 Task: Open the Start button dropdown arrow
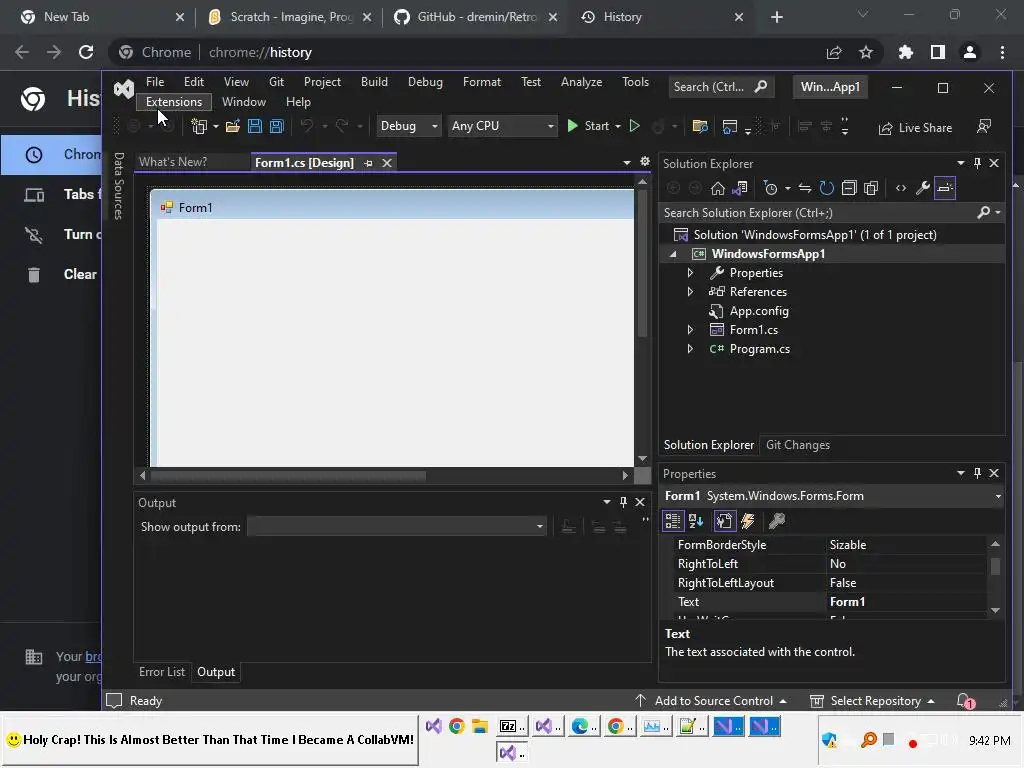click(x=618, y=126)
